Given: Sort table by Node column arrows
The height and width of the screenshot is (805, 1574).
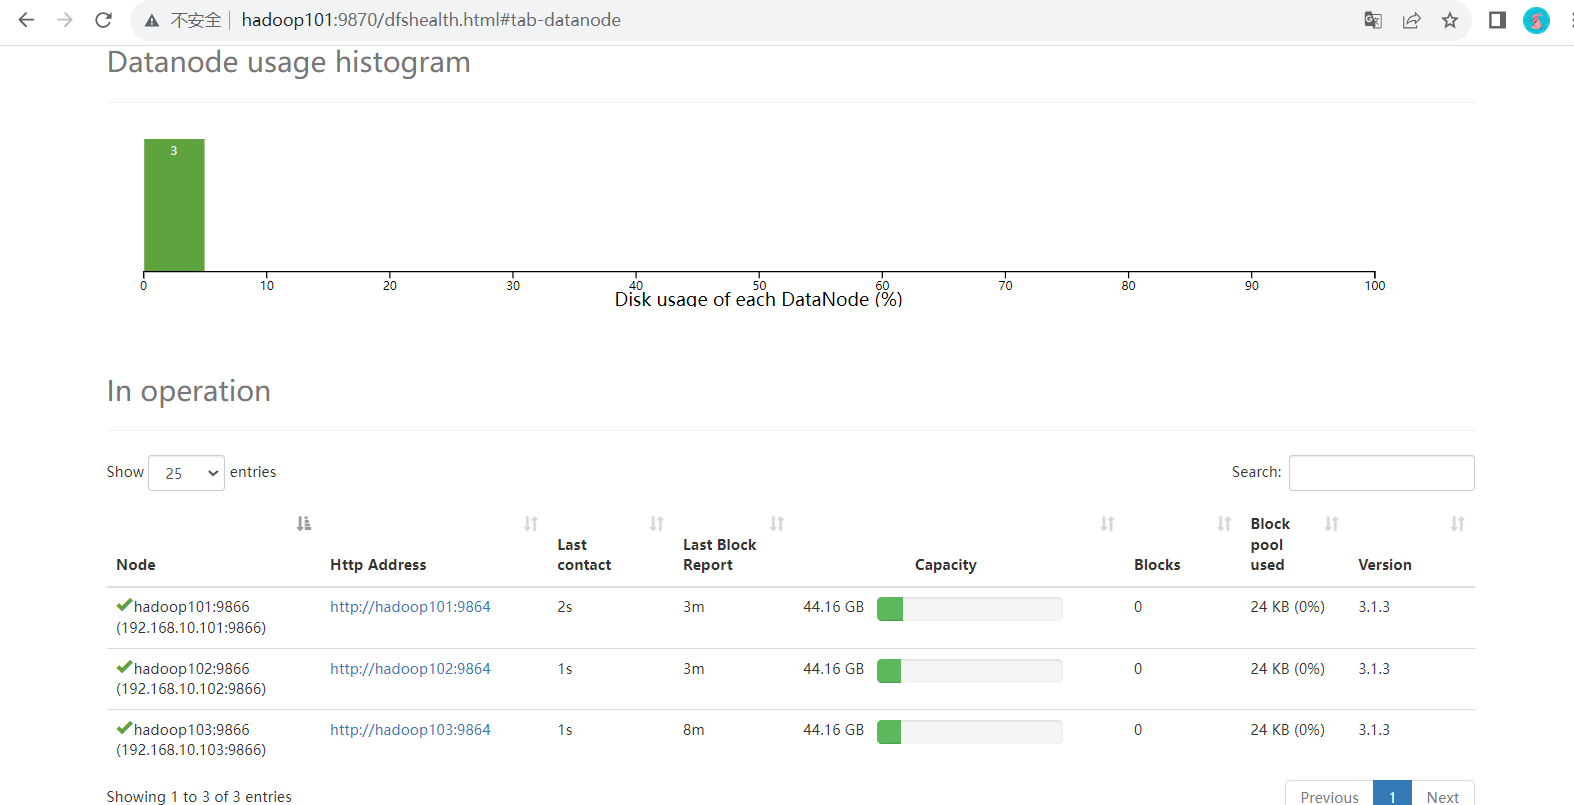Looking at the screenshot, I should (304, 523).
